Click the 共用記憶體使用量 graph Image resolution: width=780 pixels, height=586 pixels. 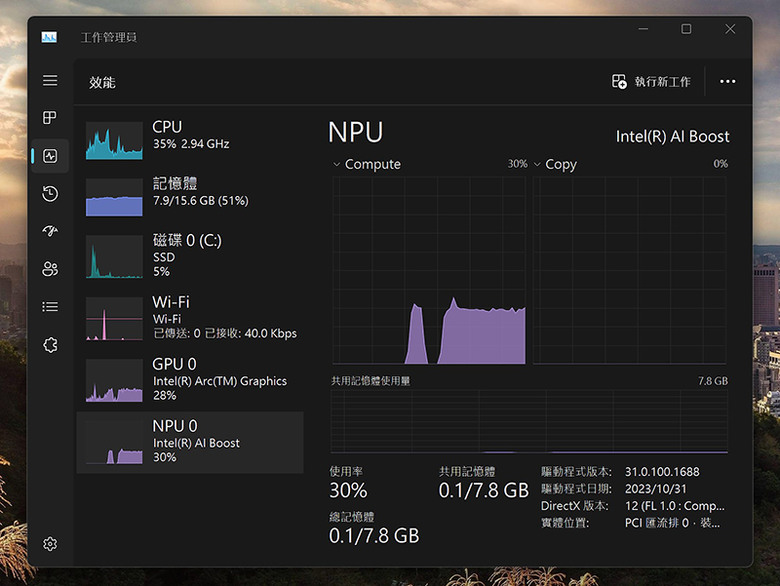[529, 421]
